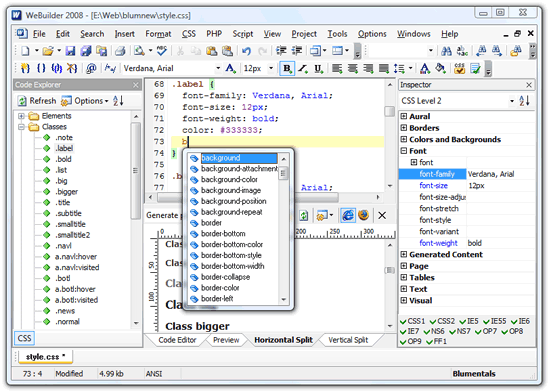549x392 pixels.
Task: Open the File menu
Action: click(x=39, y=34)
